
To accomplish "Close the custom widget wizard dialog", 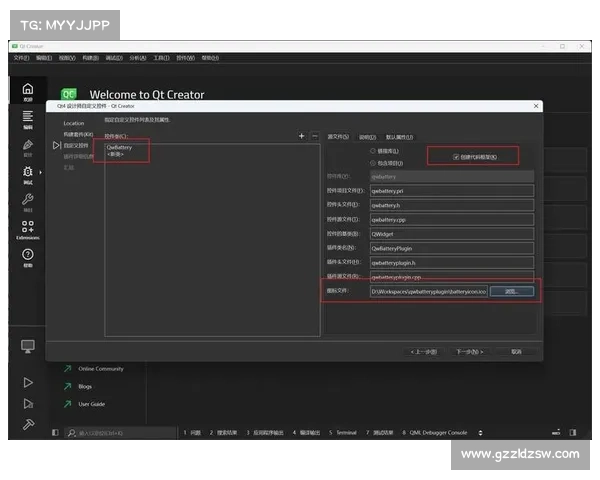I will (x=536, y=106).
